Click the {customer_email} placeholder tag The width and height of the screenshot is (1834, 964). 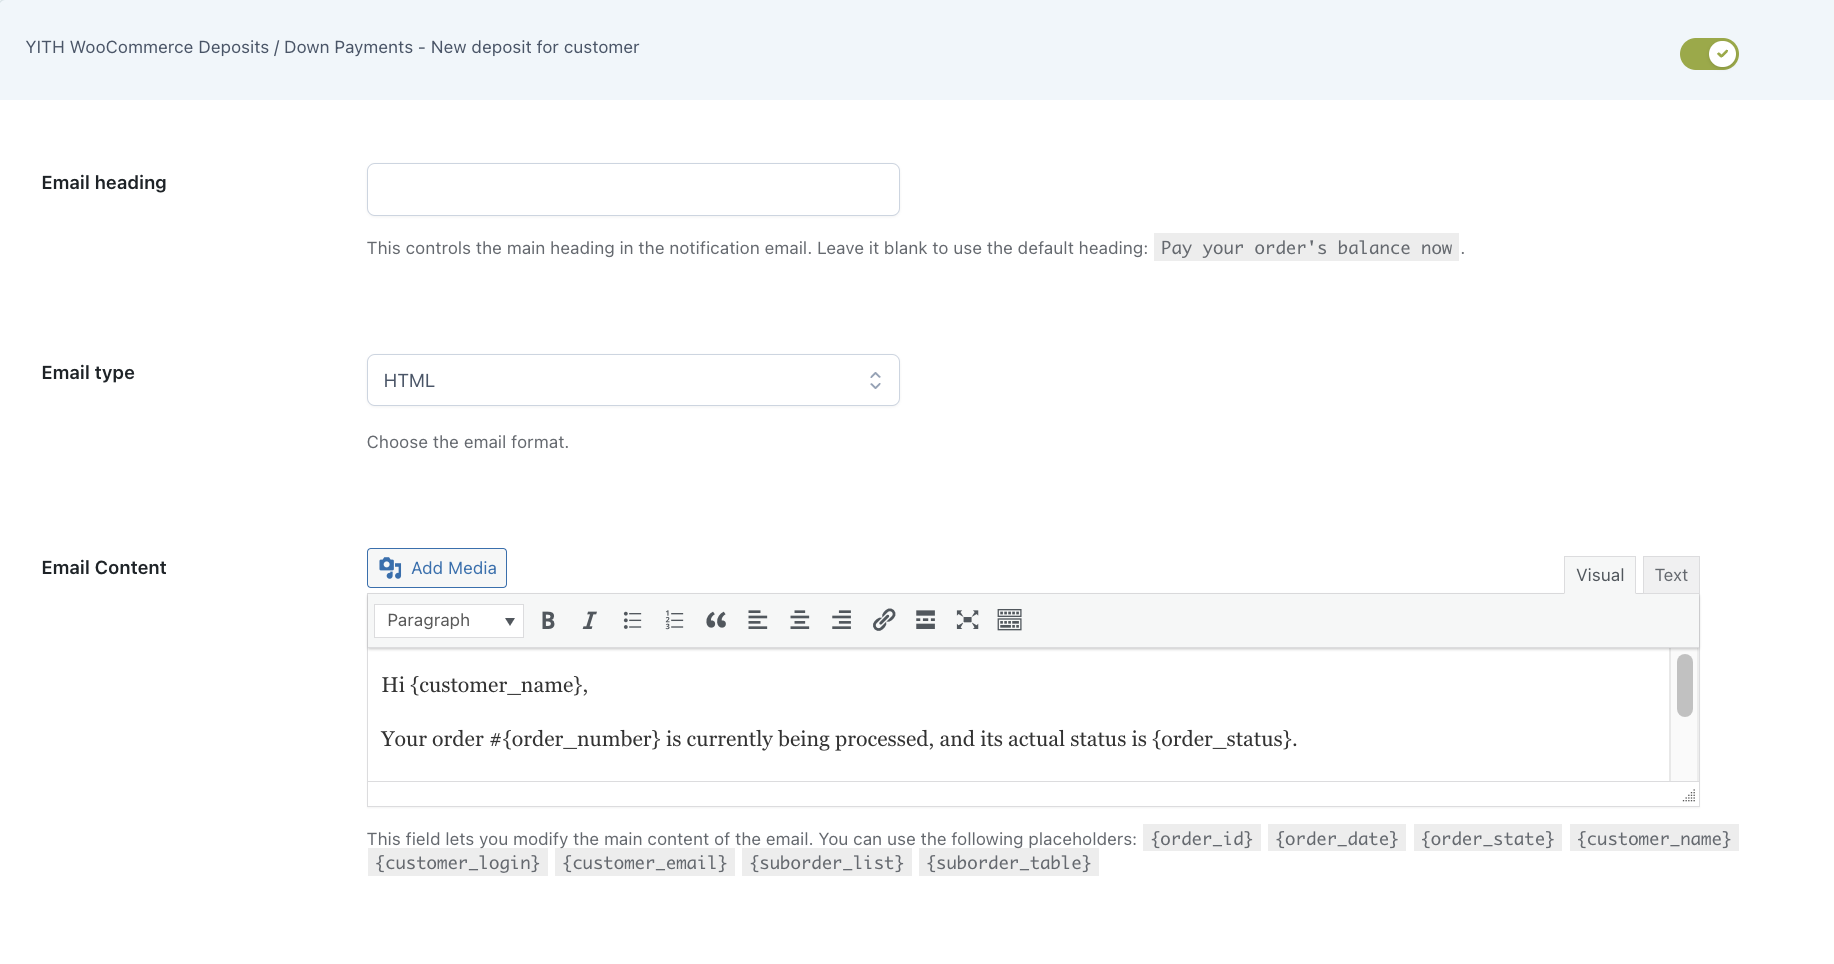[645, 862]
